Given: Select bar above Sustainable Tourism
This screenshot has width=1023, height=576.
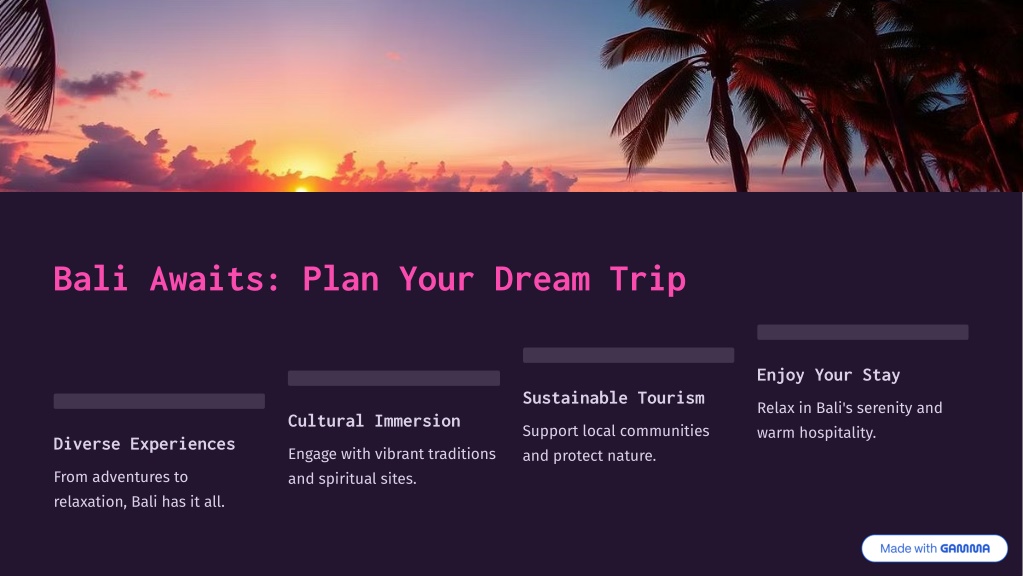Looking at the screenshot, I should coord(628,355).
